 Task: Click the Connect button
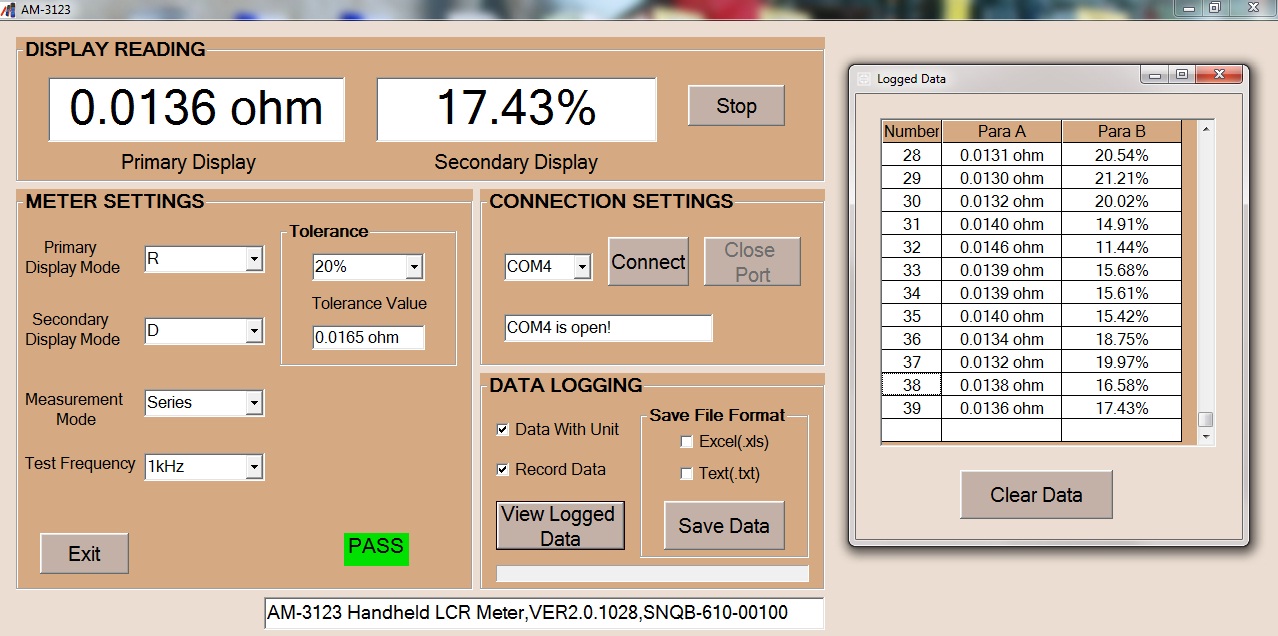click(x=648, y=262)
